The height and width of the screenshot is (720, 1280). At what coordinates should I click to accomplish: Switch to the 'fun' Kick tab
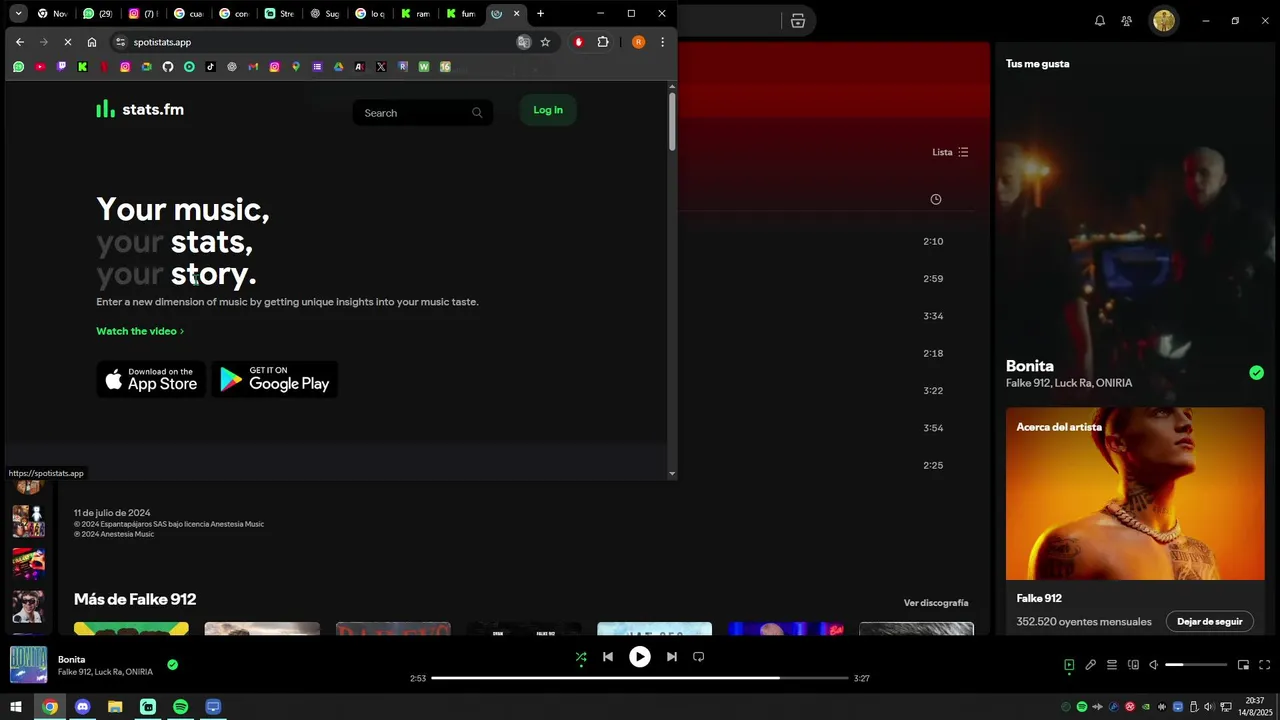[x=461, y=14]
